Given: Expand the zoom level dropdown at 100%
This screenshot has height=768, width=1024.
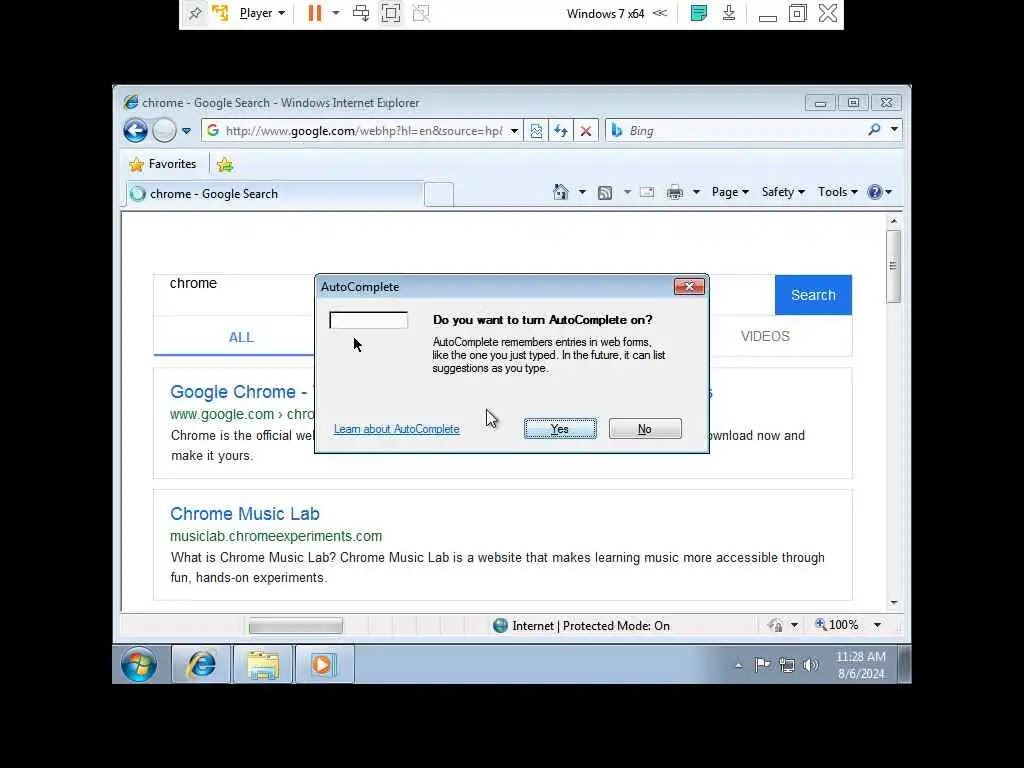Looking at the screenshot, I should (877, 626).
